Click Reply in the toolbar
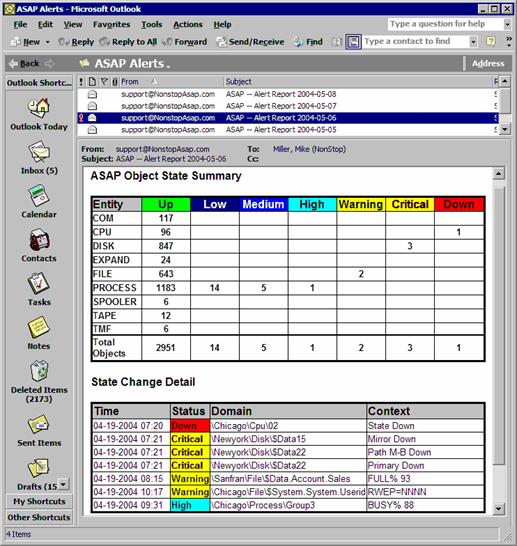 tap(77, 42)
